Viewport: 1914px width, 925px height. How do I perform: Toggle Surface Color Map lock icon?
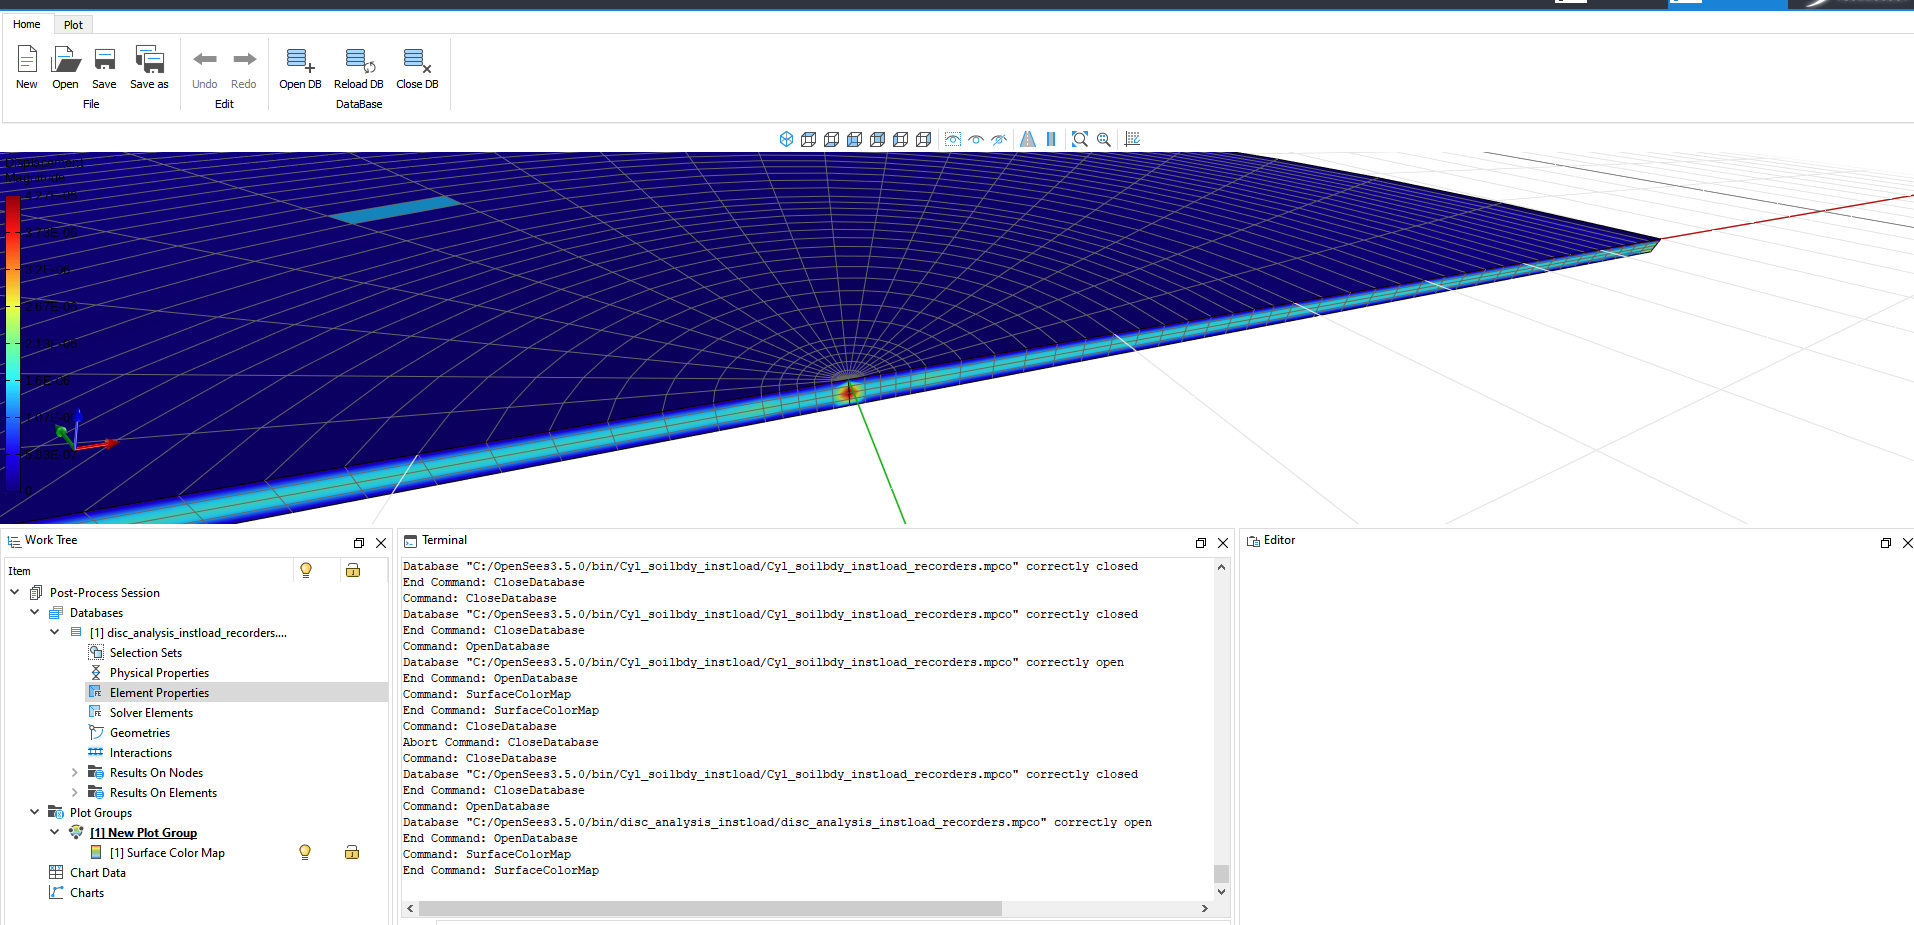coord(352,852)
